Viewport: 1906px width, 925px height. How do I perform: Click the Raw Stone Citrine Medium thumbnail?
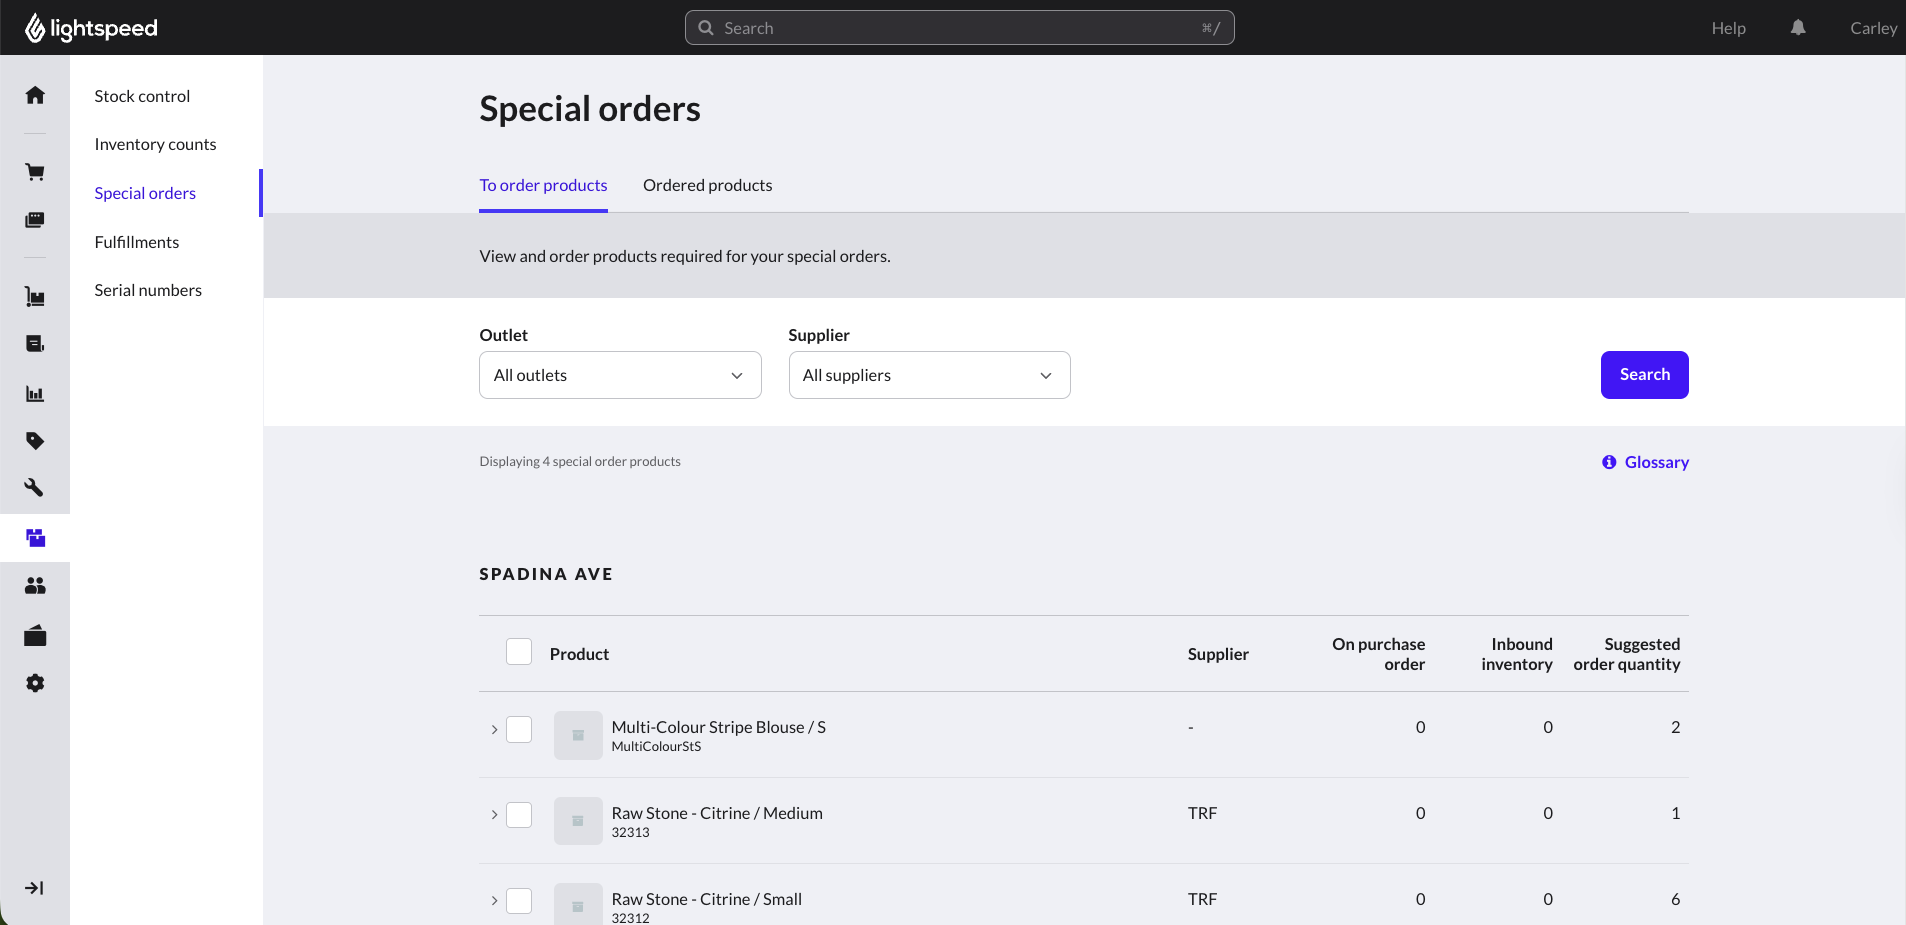click(x=578, y=821)
